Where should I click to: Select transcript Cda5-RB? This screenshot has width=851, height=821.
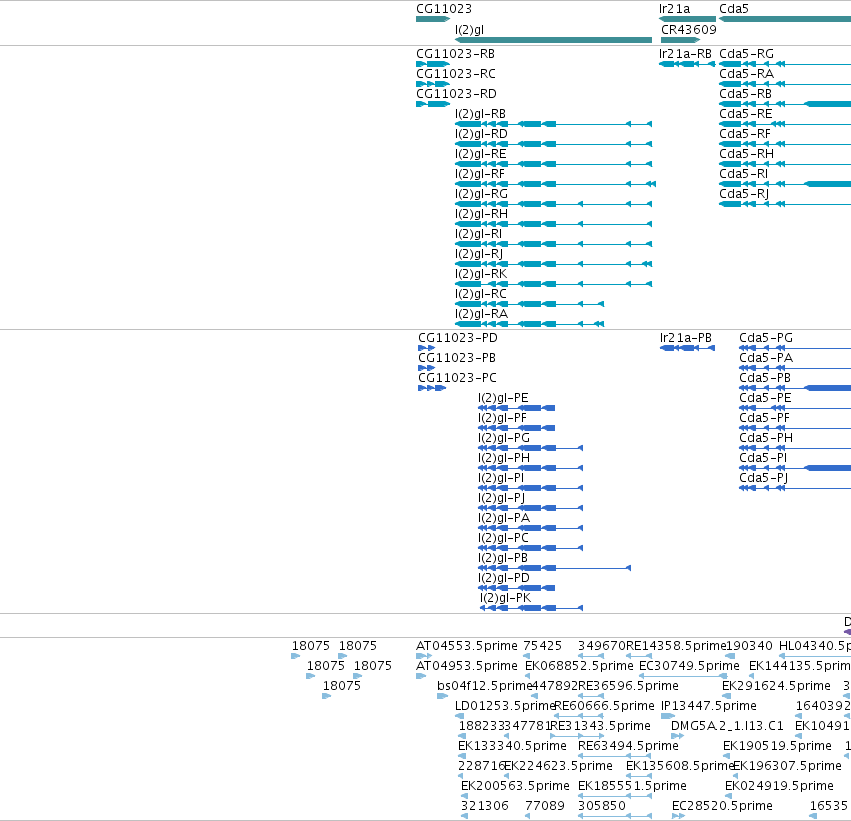(785, 104)
